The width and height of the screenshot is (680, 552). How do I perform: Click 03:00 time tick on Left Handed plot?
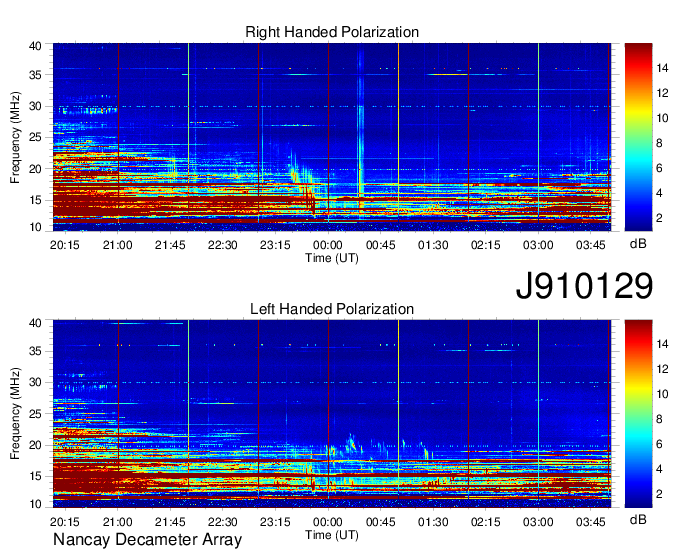point(538,522)
